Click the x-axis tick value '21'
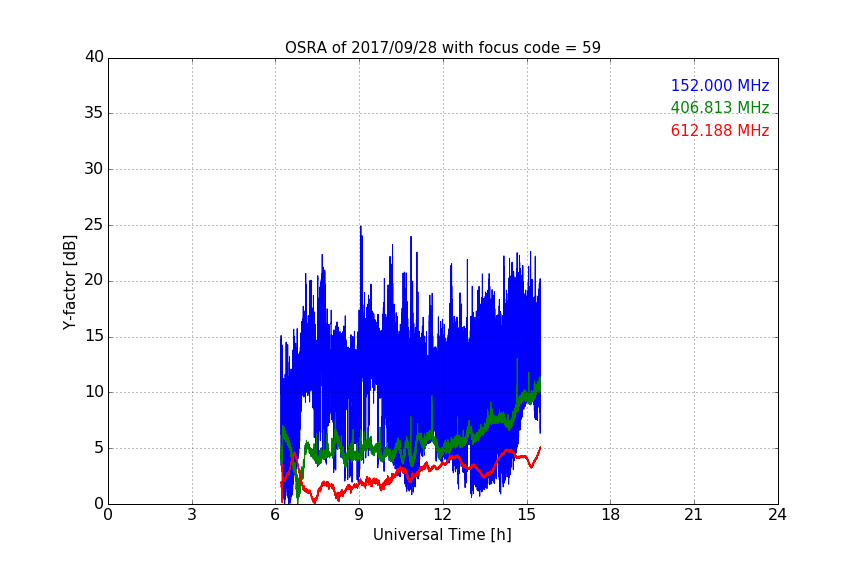This screenshot has width=864, height=576. pos(694,515)
